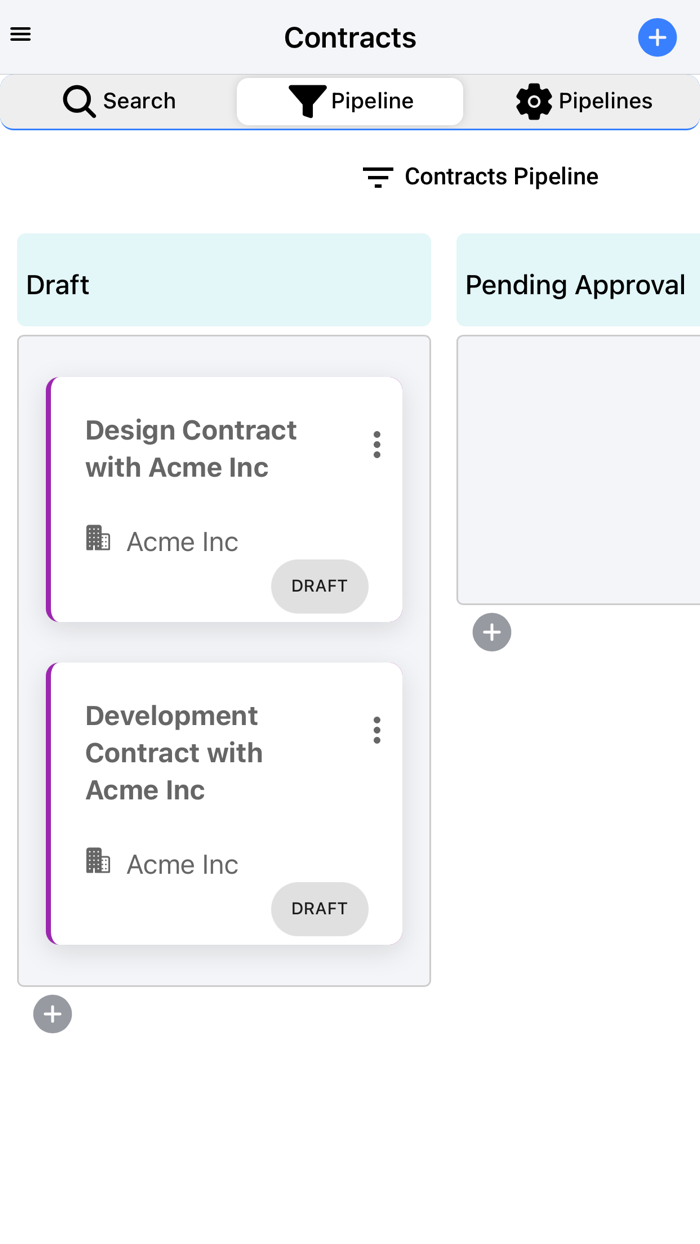Click the funnel icon on the Pipeline tab
Image resolution: width=700 pixels, height=1244 pixels.
click(x=305, y=101)
